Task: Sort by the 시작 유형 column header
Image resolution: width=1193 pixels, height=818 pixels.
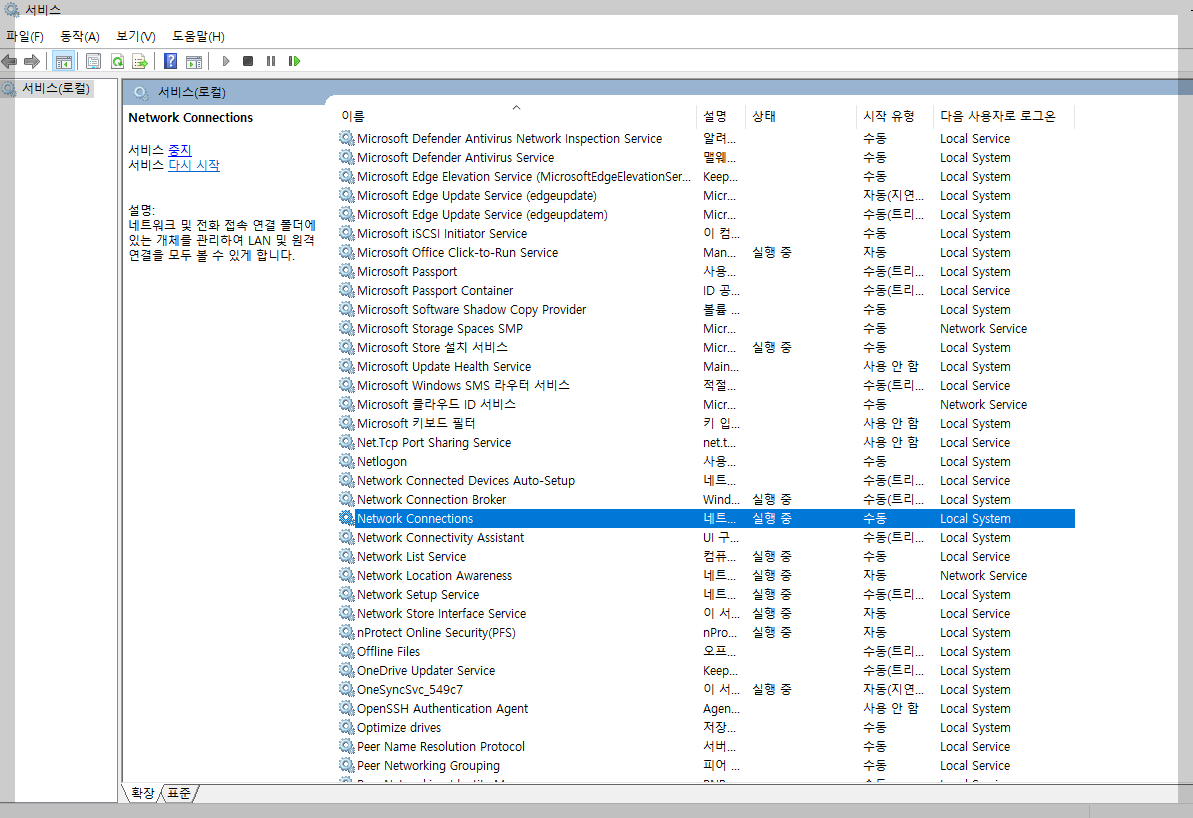Action: [x=895, y=116]
